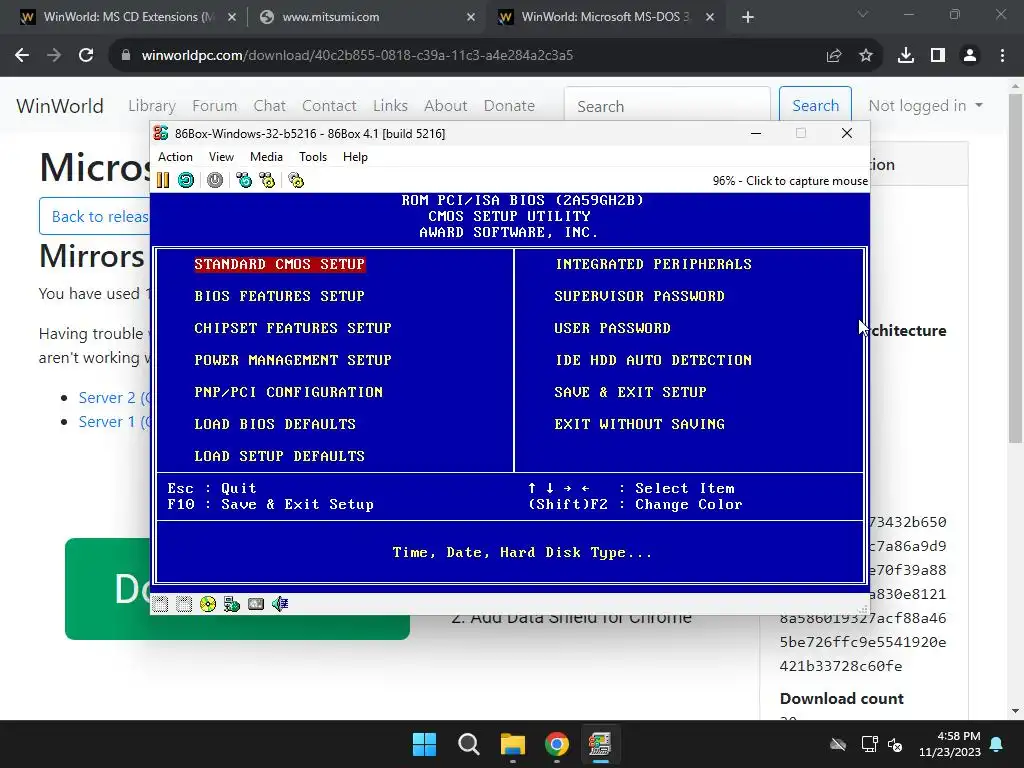This screenshot has height=768, width=1024.
Task: Go back in the Chrome browser
Action: 22,56
